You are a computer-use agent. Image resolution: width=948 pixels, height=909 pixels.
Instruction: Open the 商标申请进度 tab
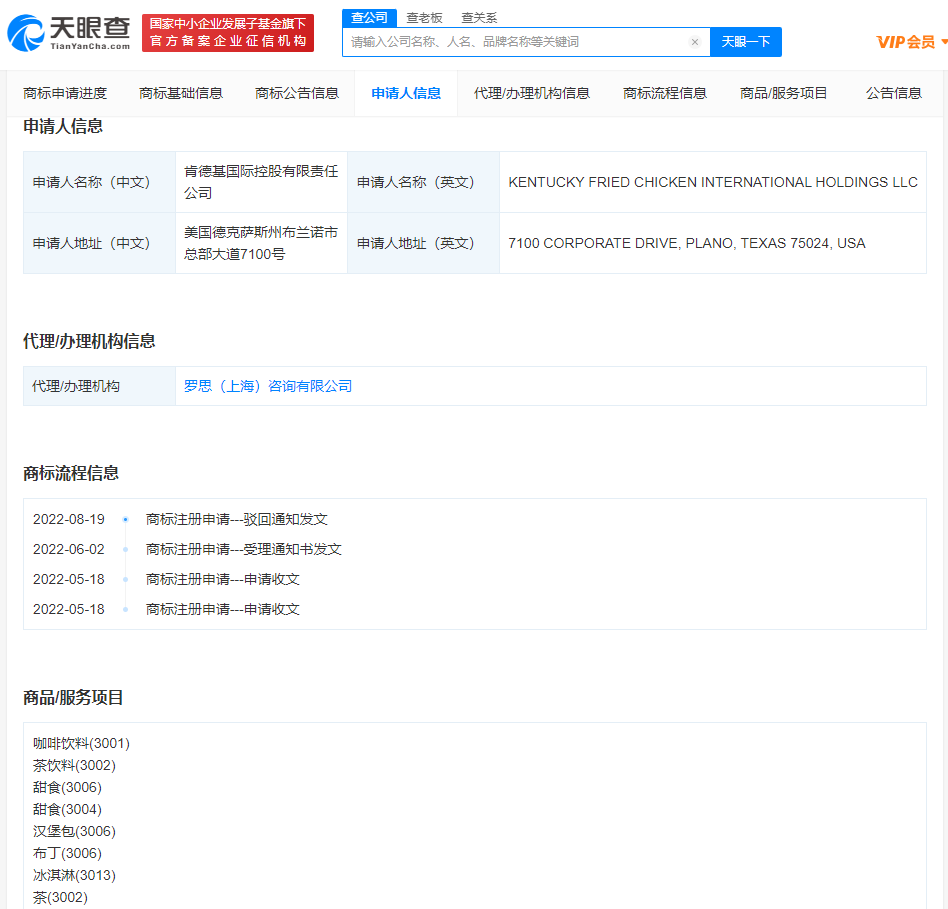[66, 92]
